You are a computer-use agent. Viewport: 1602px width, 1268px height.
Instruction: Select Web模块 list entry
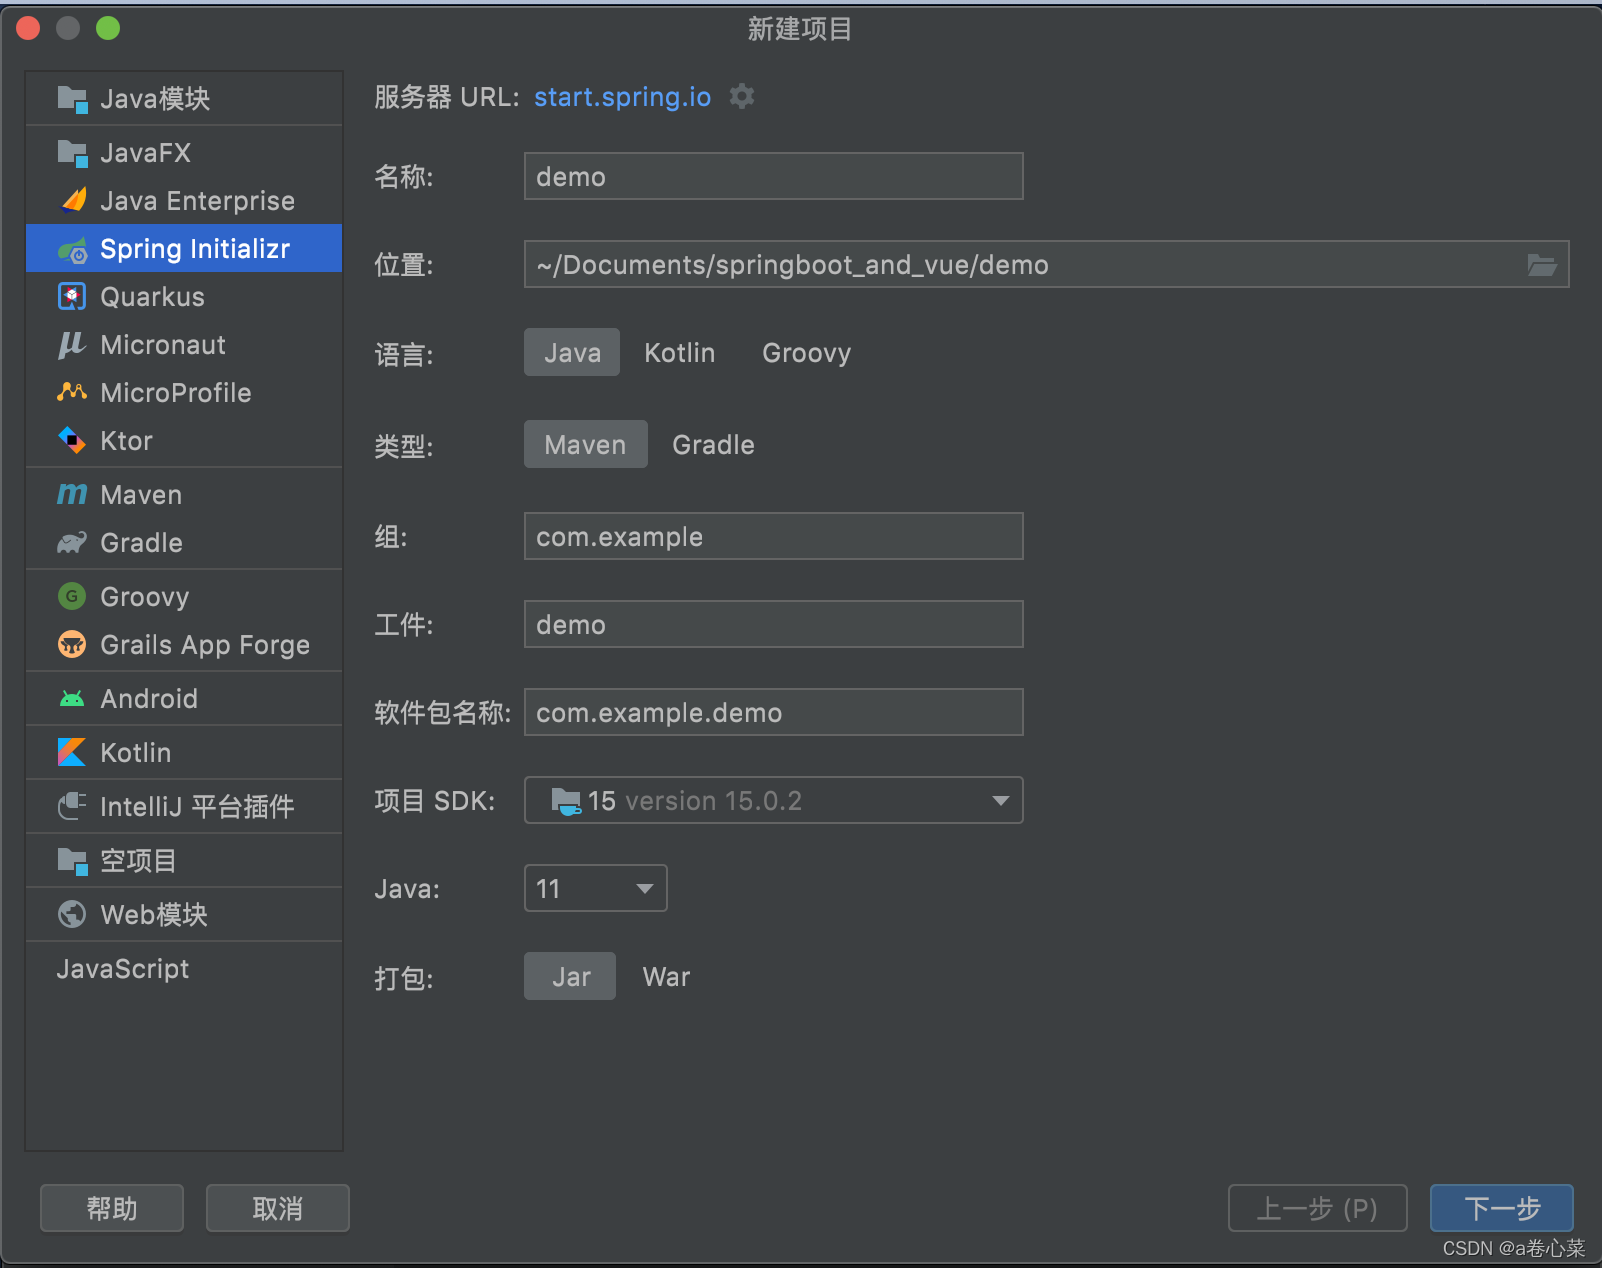click(x=184, y=915)
